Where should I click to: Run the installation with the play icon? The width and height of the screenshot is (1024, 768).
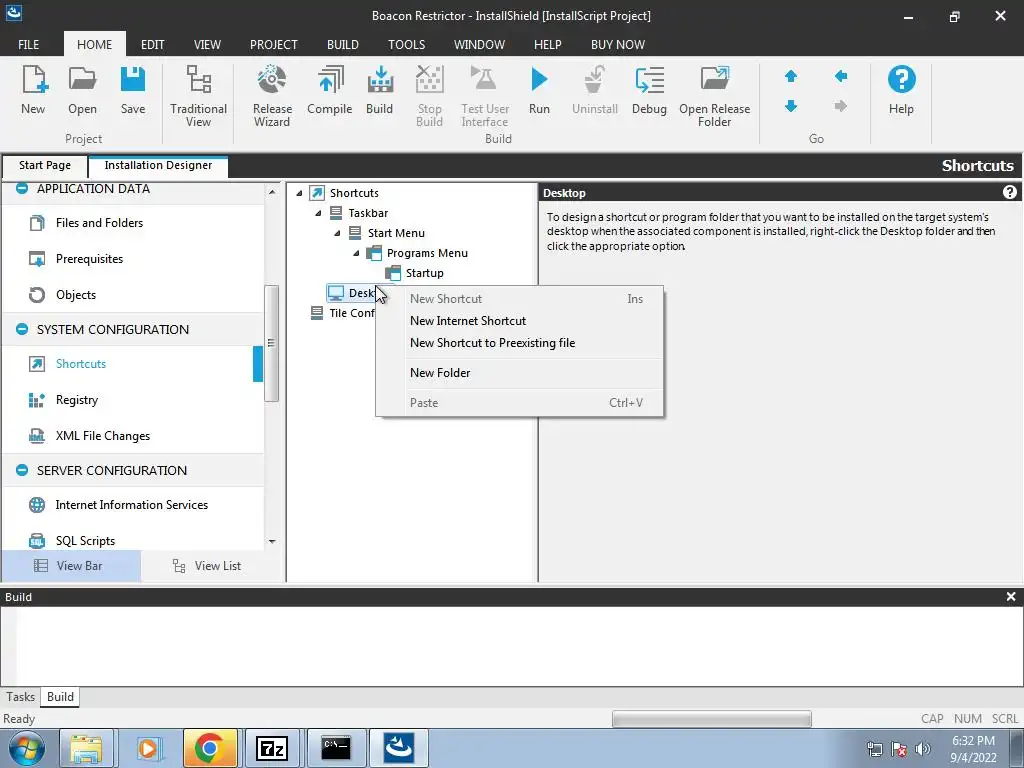click(x=539, y=90)
